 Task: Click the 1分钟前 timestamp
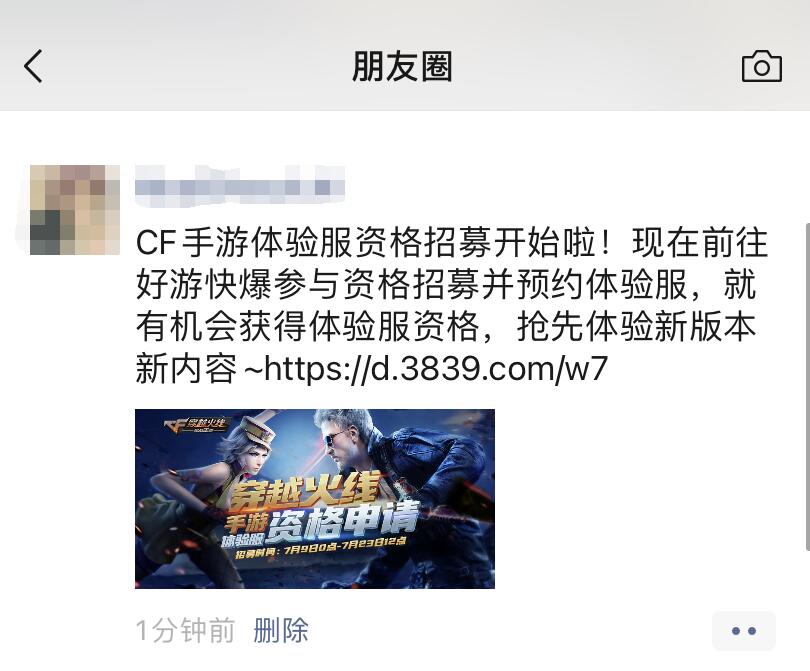[x=185, y=630]
